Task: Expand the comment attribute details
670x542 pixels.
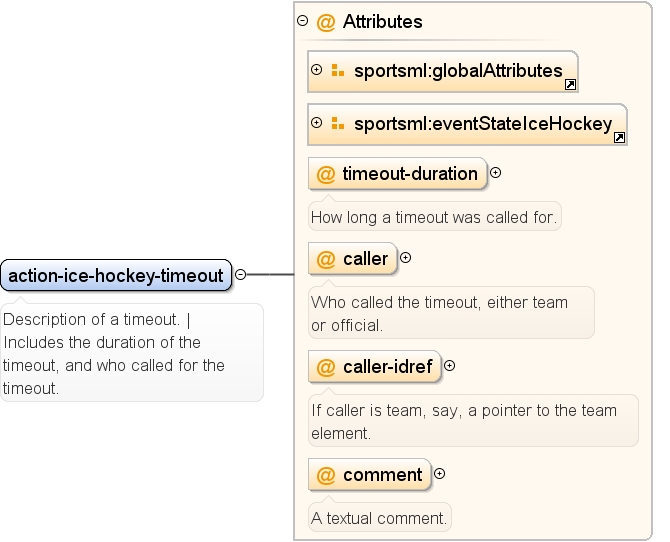Action: click(x=439, y=474)
